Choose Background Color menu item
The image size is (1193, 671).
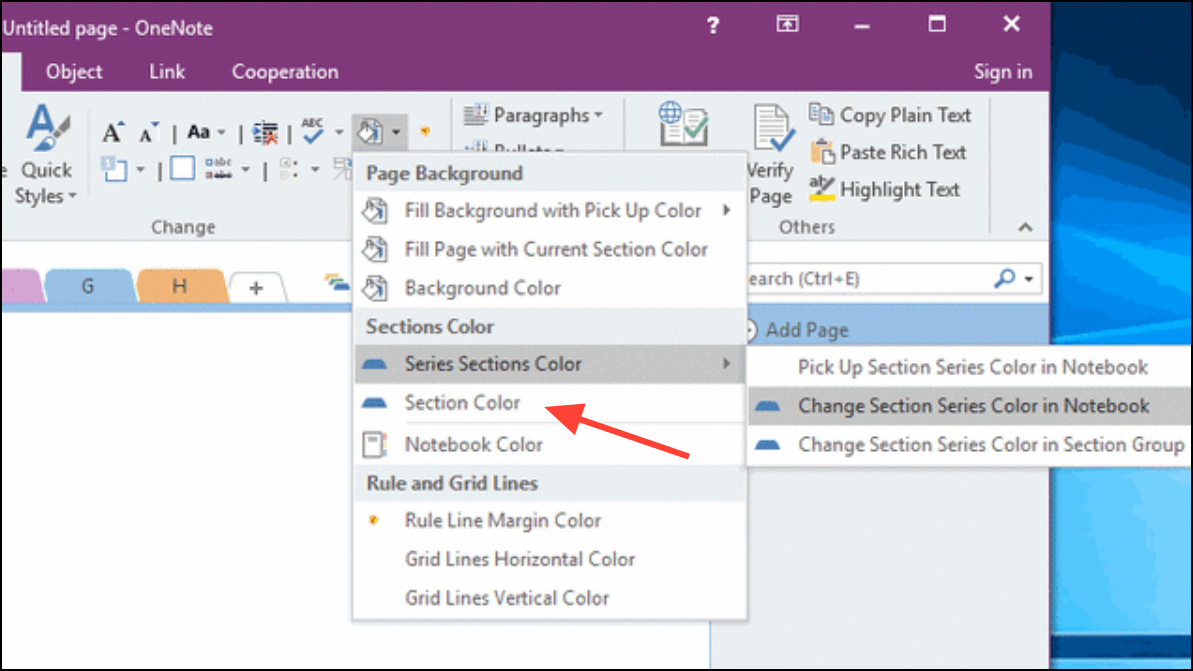click(549, 288)
